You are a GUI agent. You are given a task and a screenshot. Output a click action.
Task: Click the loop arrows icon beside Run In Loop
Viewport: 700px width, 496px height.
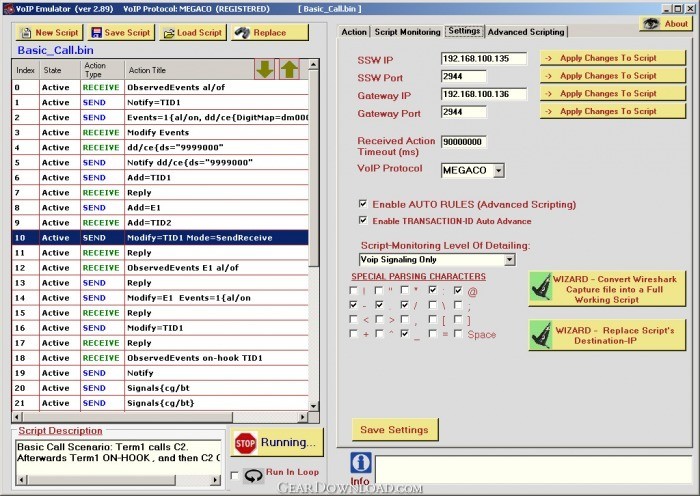click(x=253, y=476)
